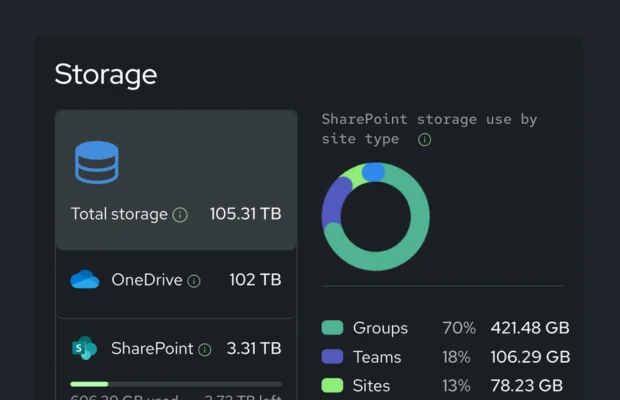Click the 78.23 GB Sites value
This screenshot has height=400, width=620.
[x=527, y=386]
